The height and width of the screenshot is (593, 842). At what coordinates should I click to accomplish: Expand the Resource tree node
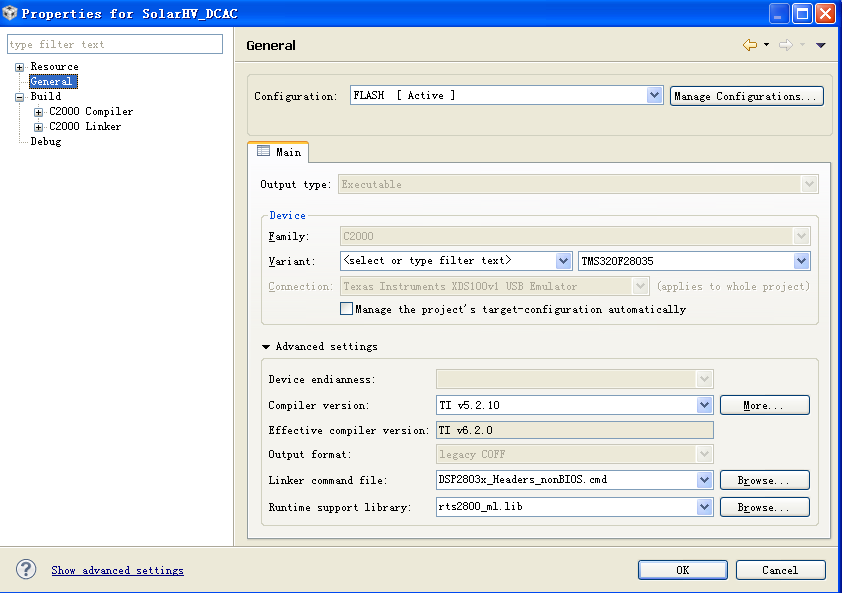click(x=19, y=67)
